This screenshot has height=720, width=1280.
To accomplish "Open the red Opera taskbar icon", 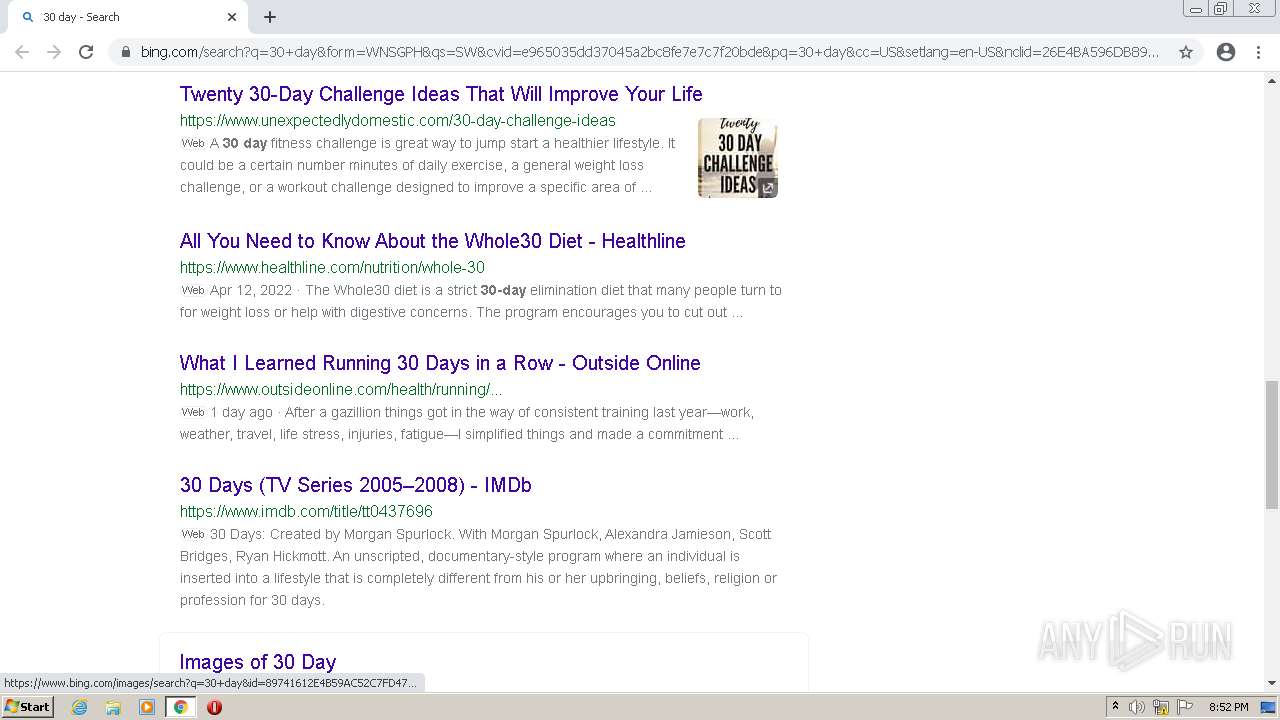I will pyautogui.click(x=214, y=707).
